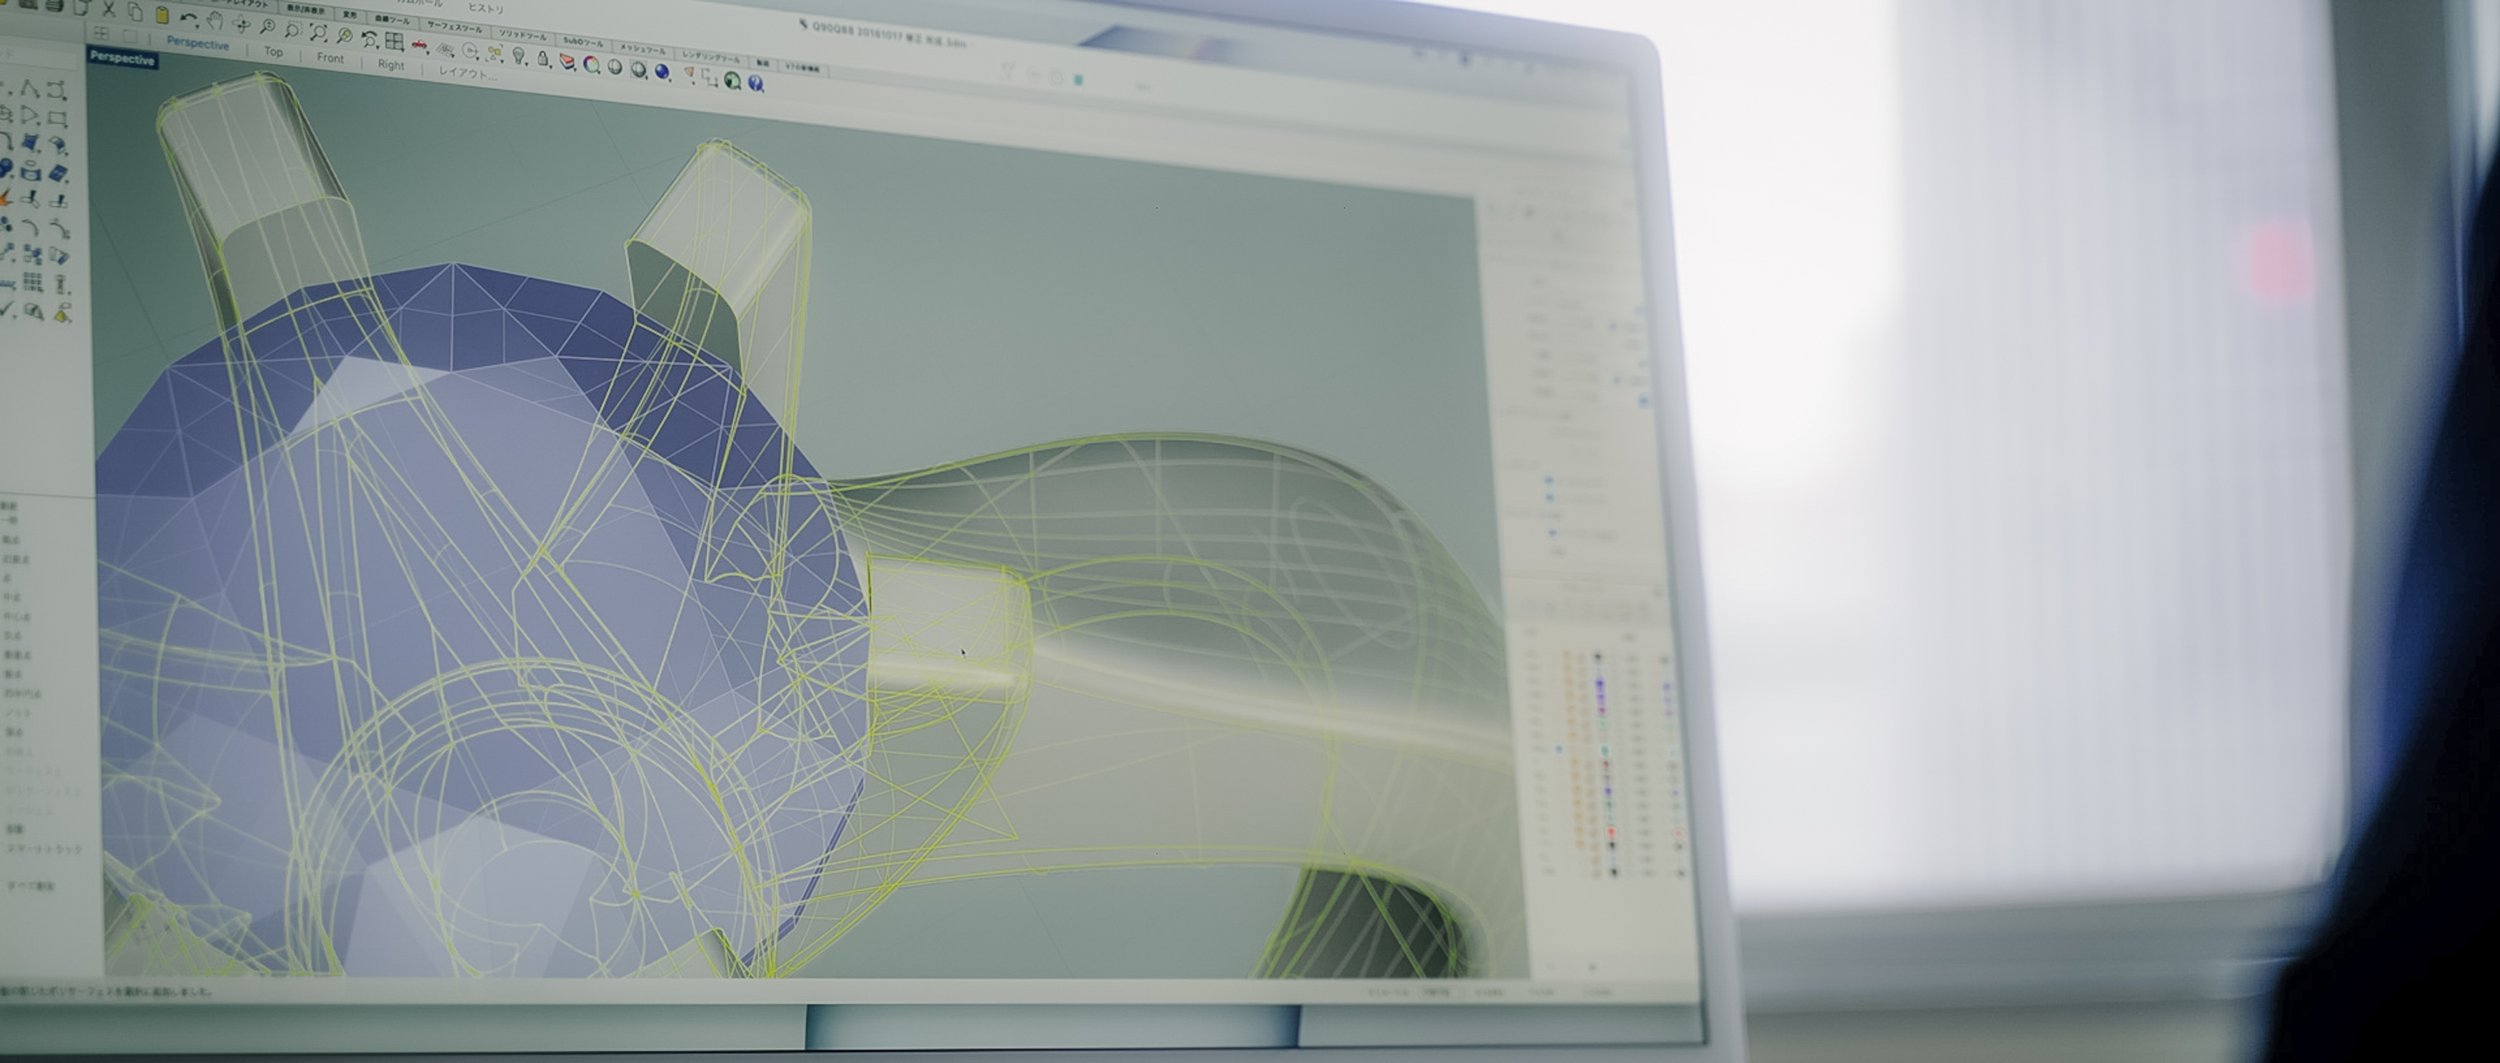The height and width of the screenshot is (1063, 2500).
Task: Switch to the Top viewport tab
Action: [273, 51]
